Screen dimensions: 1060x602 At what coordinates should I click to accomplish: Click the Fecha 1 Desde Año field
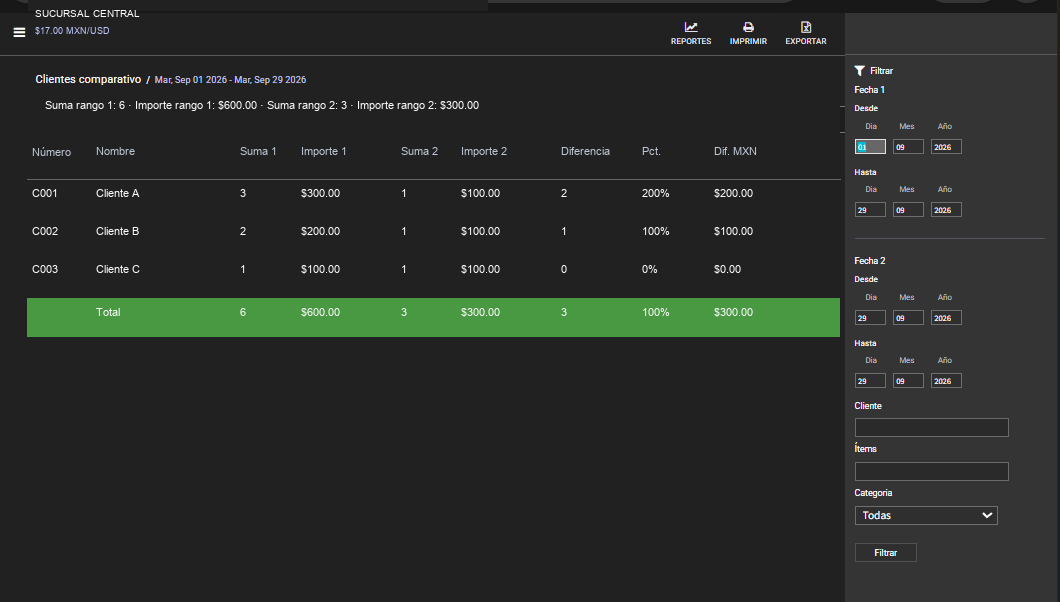pos(946,147)
